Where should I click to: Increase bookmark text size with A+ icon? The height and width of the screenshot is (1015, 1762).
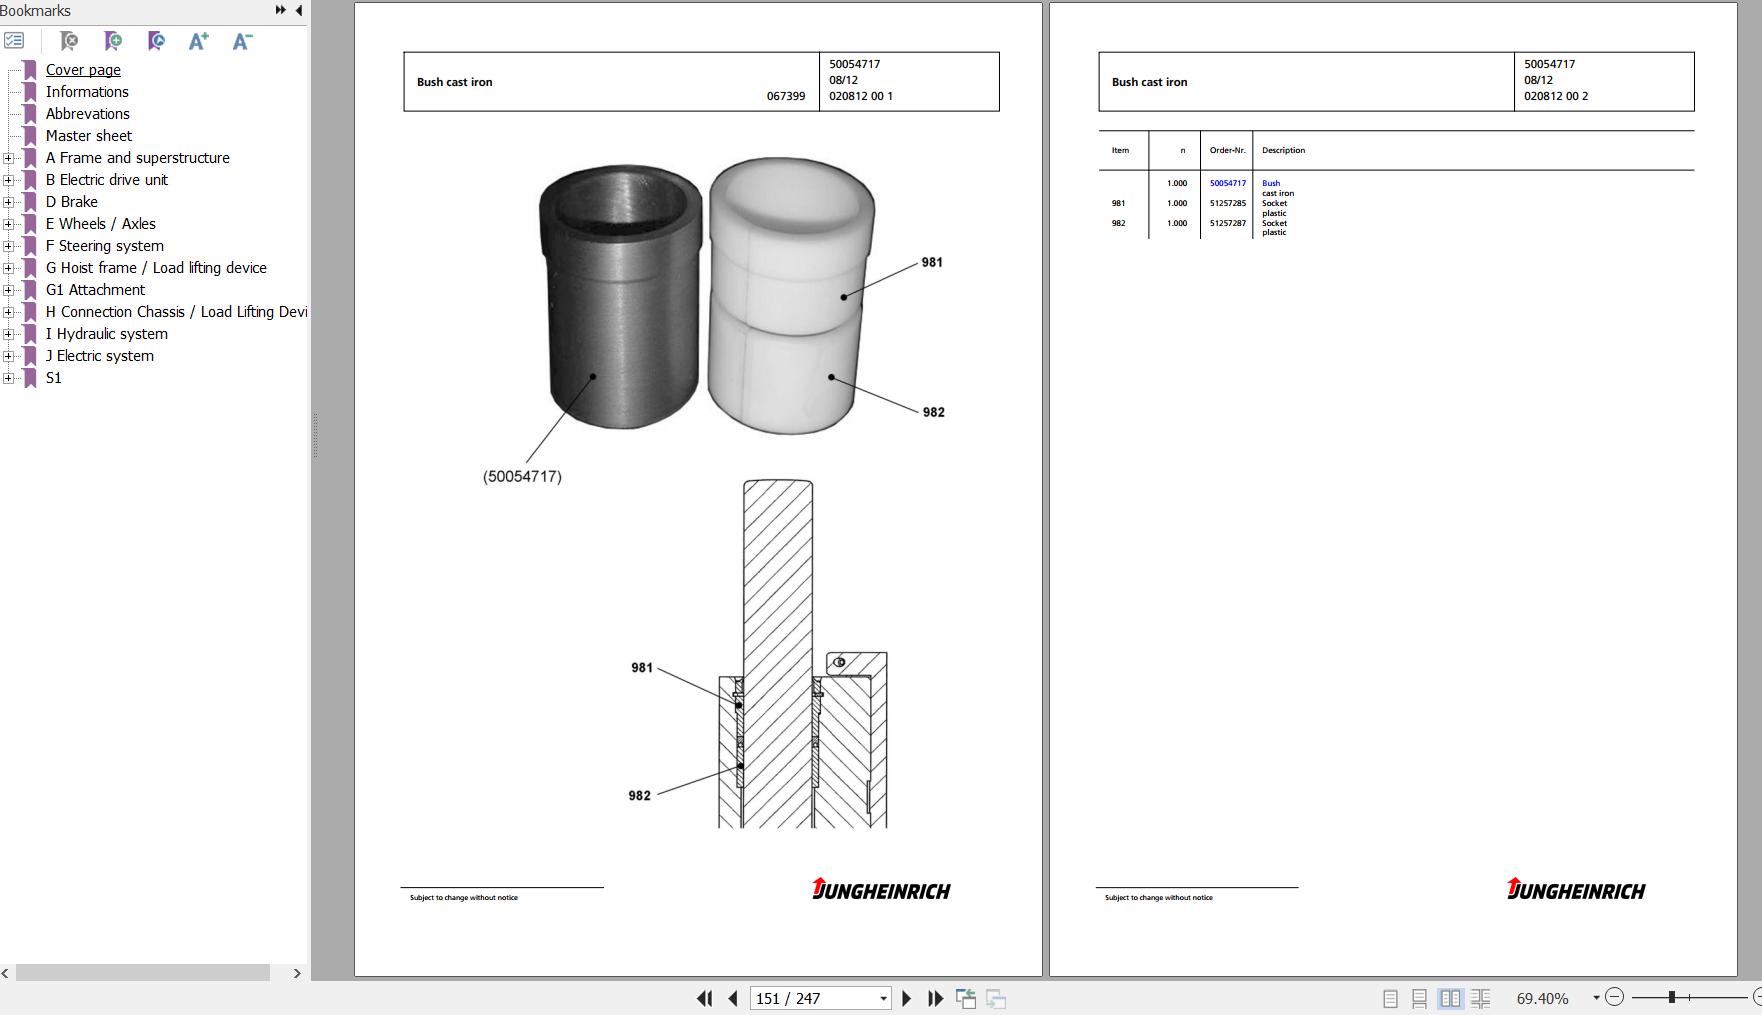[x=198, y=41]
